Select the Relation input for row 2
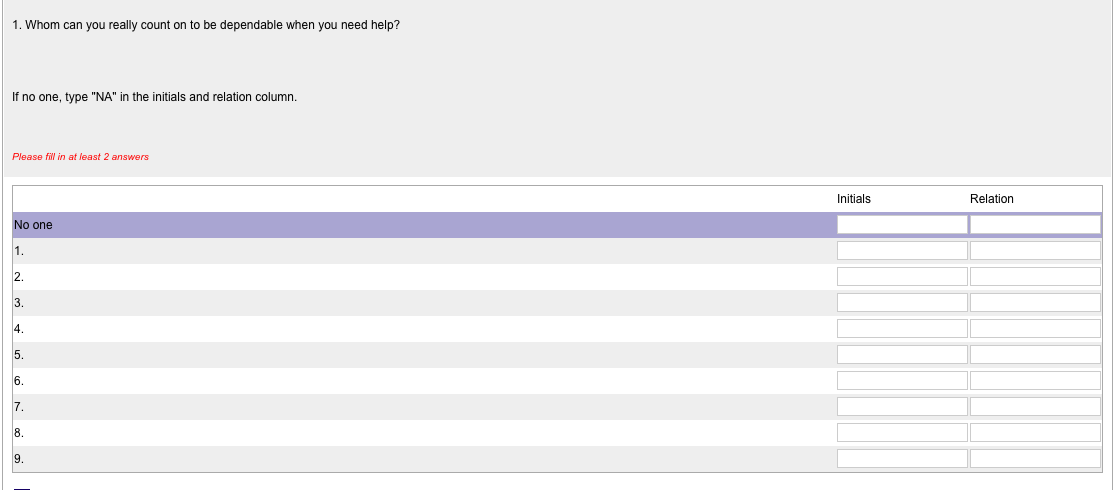 coord(1035,277)
